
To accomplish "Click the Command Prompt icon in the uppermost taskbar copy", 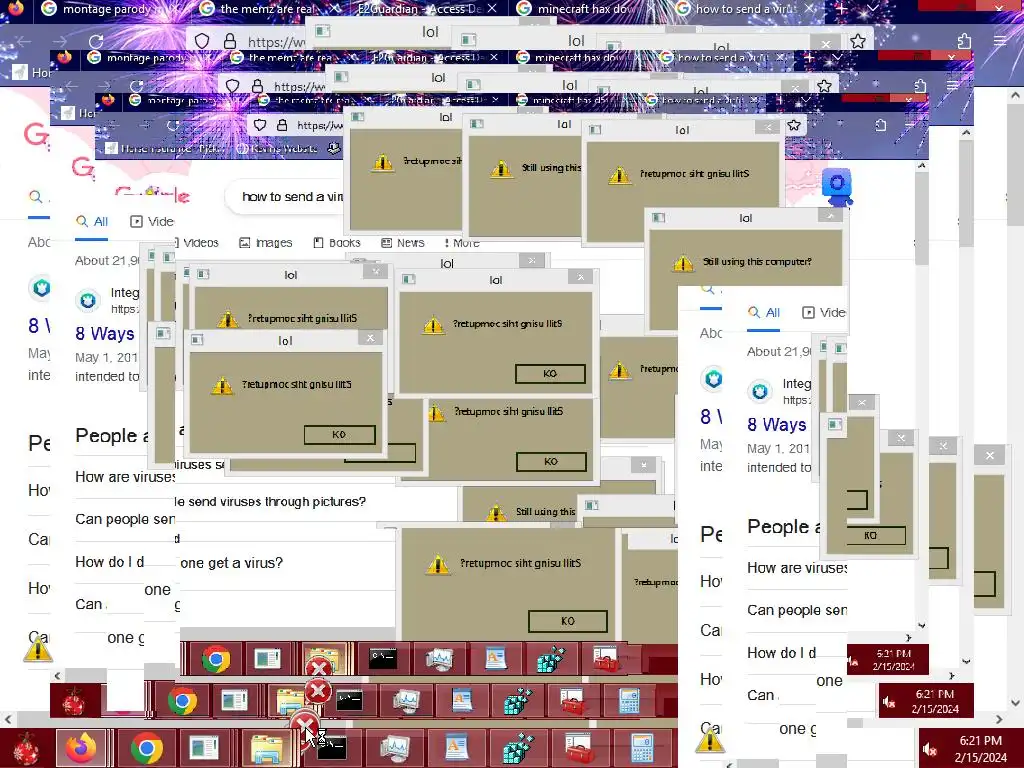I will point(383,659).
